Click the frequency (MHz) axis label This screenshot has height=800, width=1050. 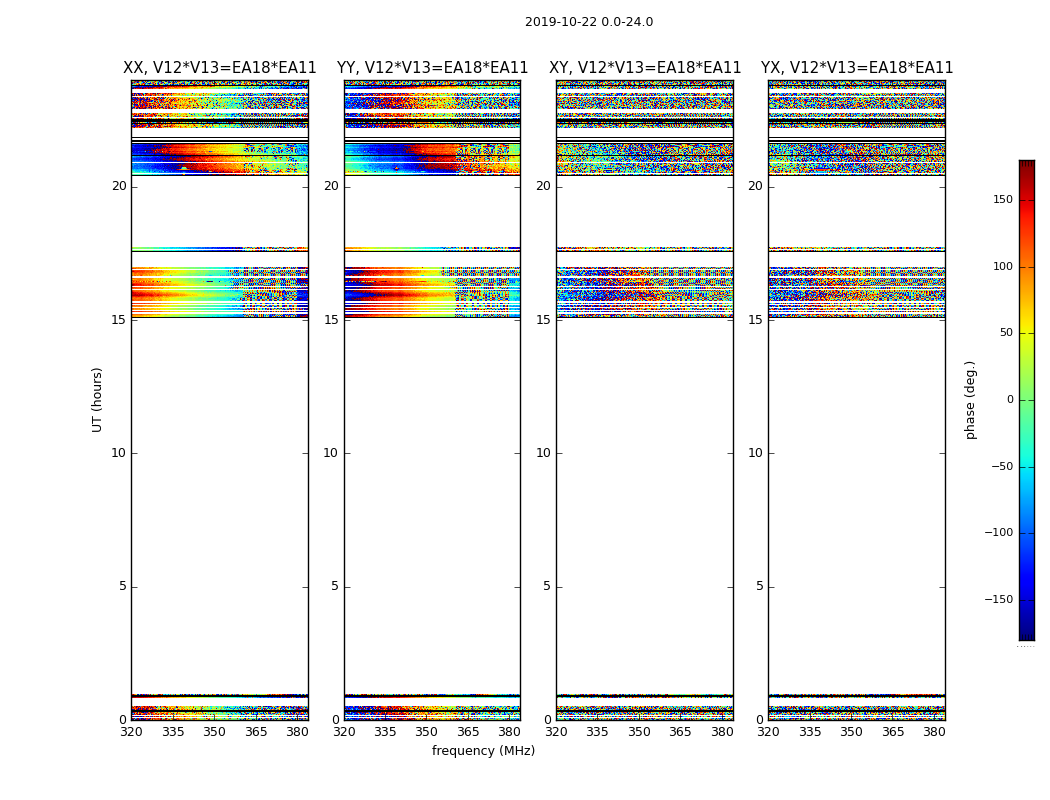click(483, 750)
